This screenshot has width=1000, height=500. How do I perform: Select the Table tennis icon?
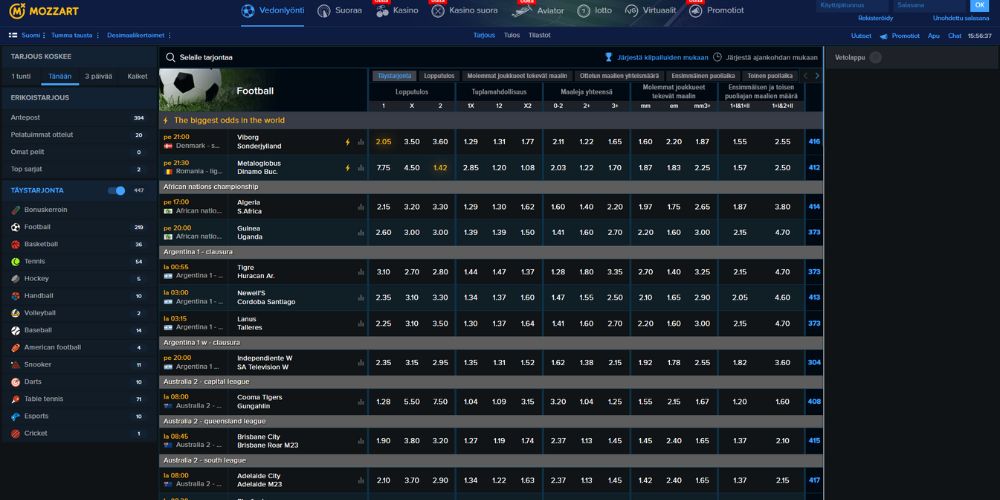(x=15, y=399)
